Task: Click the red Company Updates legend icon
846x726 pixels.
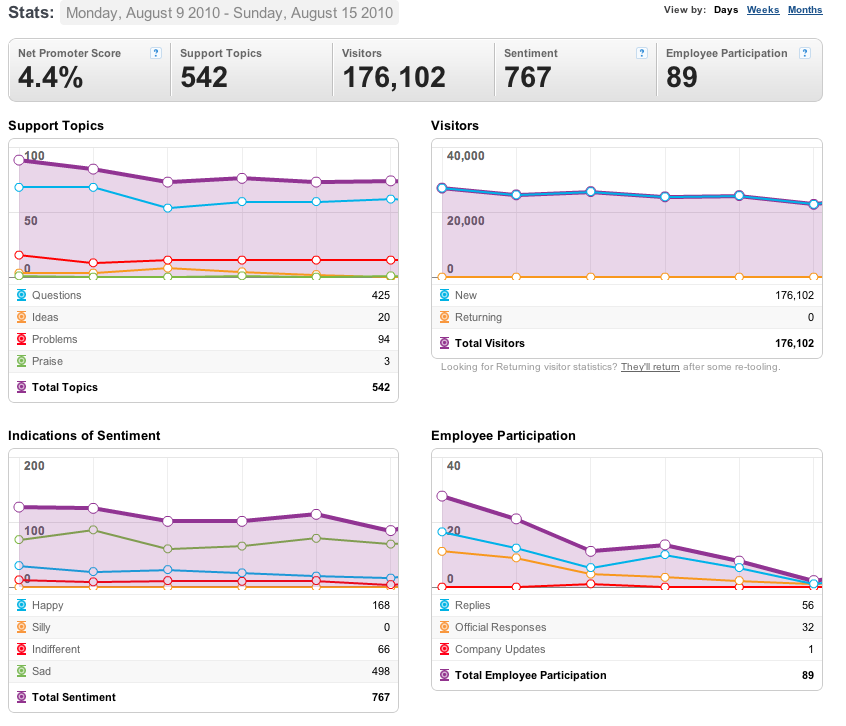Action: point(445,649)
